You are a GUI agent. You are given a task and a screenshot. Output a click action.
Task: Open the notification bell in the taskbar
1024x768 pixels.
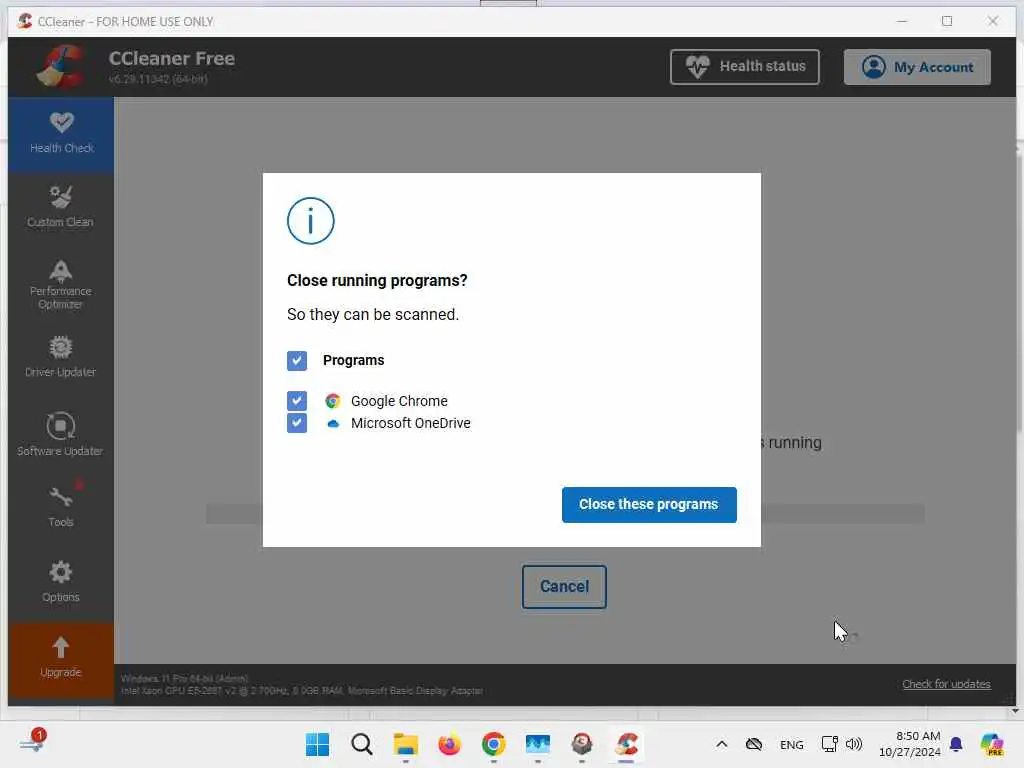(x=956, y=744)
